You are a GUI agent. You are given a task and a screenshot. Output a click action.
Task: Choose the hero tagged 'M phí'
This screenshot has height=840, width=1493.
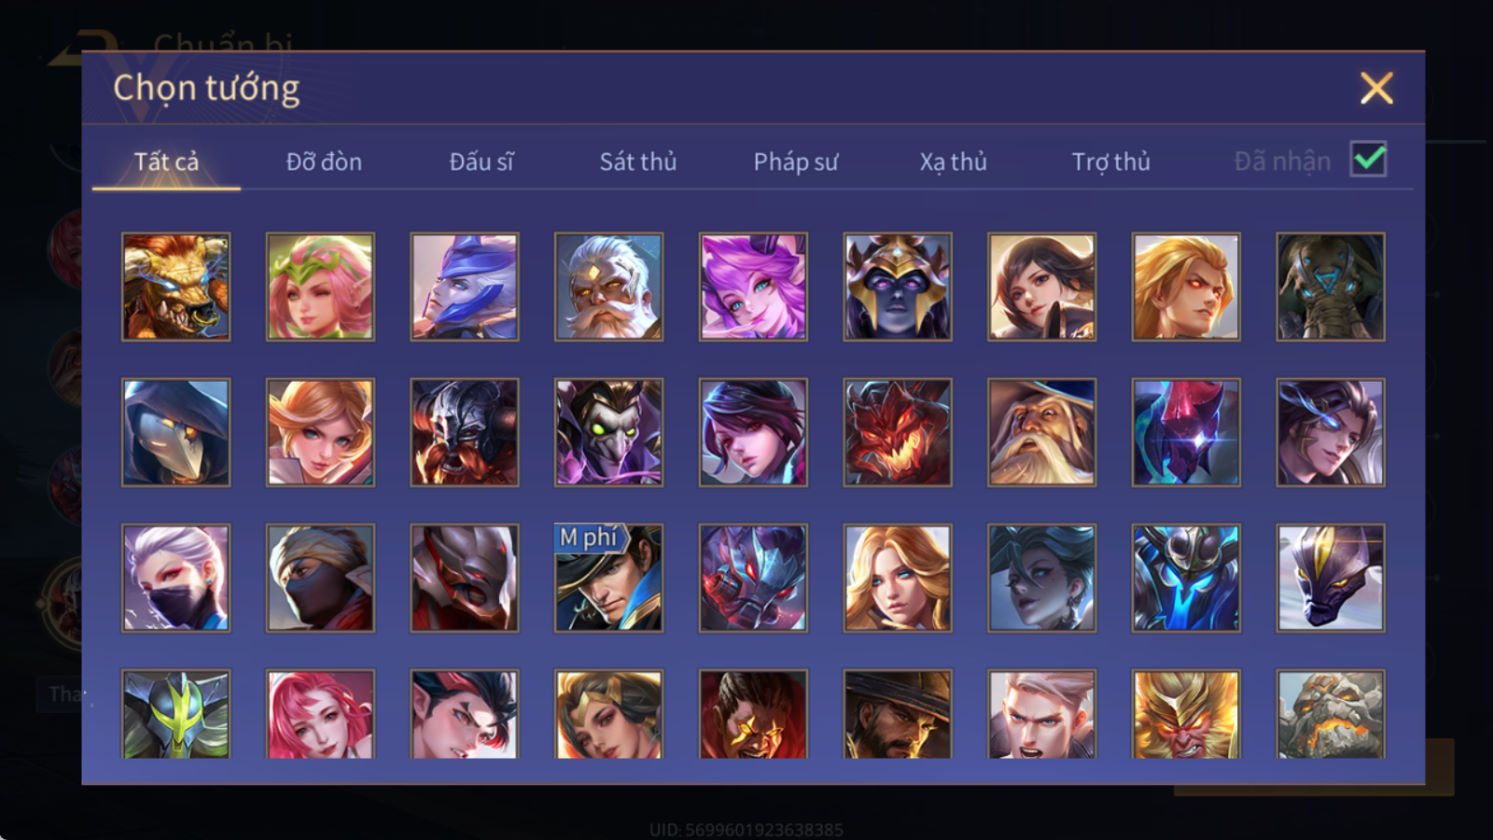[609, 578]
